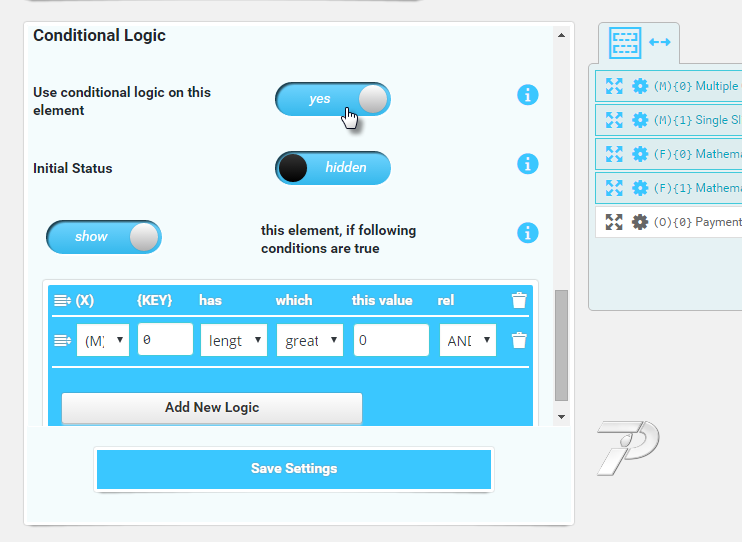Open the 'greater' comparison dropdown
This screenshot has width=742, height=542.
pyautogui.click(x=309, y=340)
